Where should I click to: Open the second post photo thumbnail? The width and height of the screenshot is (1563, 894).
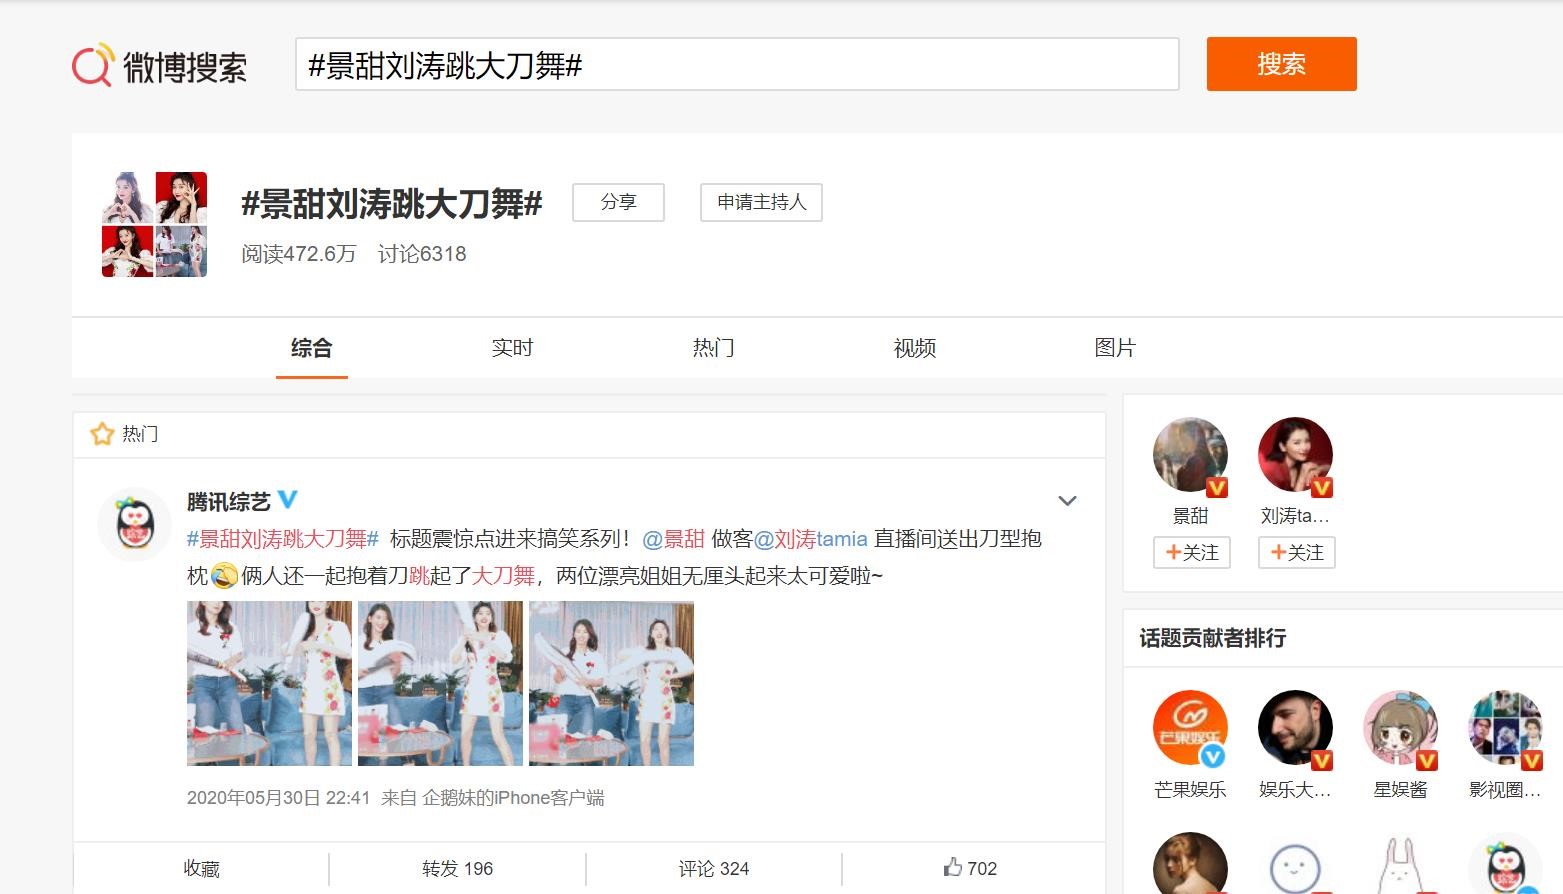pos(440,684)
